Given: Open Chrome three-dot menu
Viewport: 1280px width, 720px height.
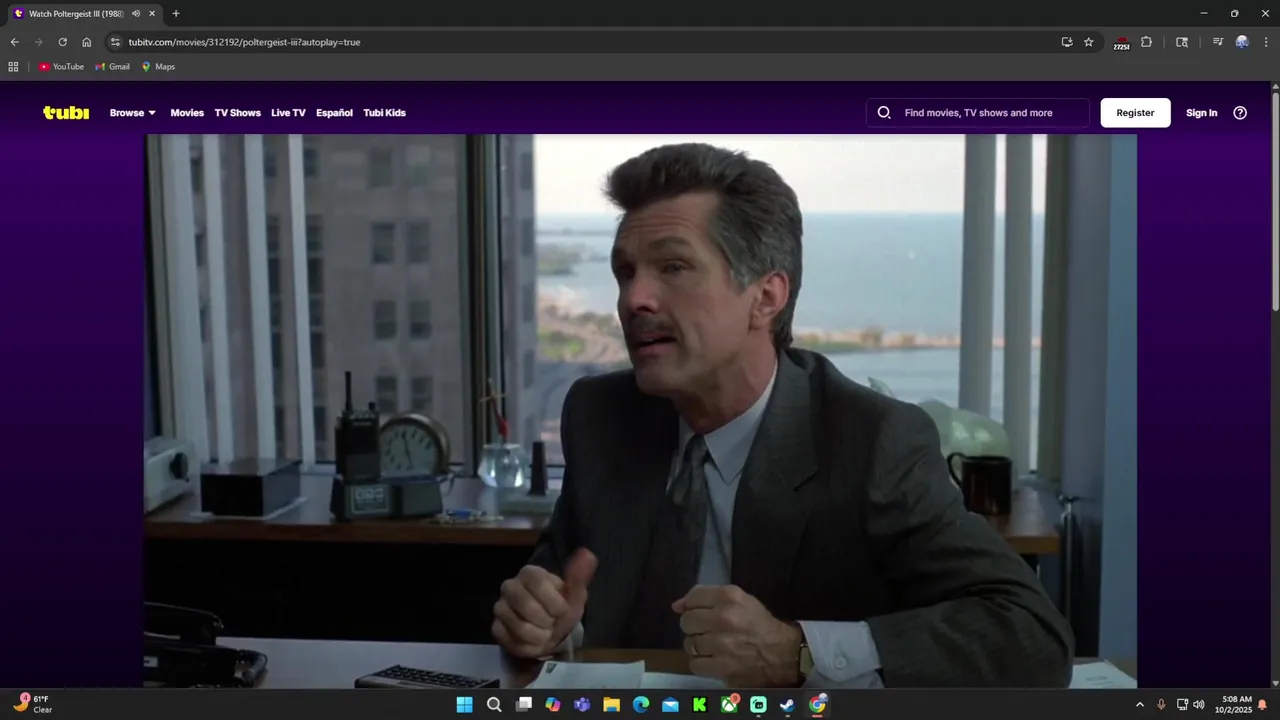Looking at the screenshot, I should [x=1266, y=42].
